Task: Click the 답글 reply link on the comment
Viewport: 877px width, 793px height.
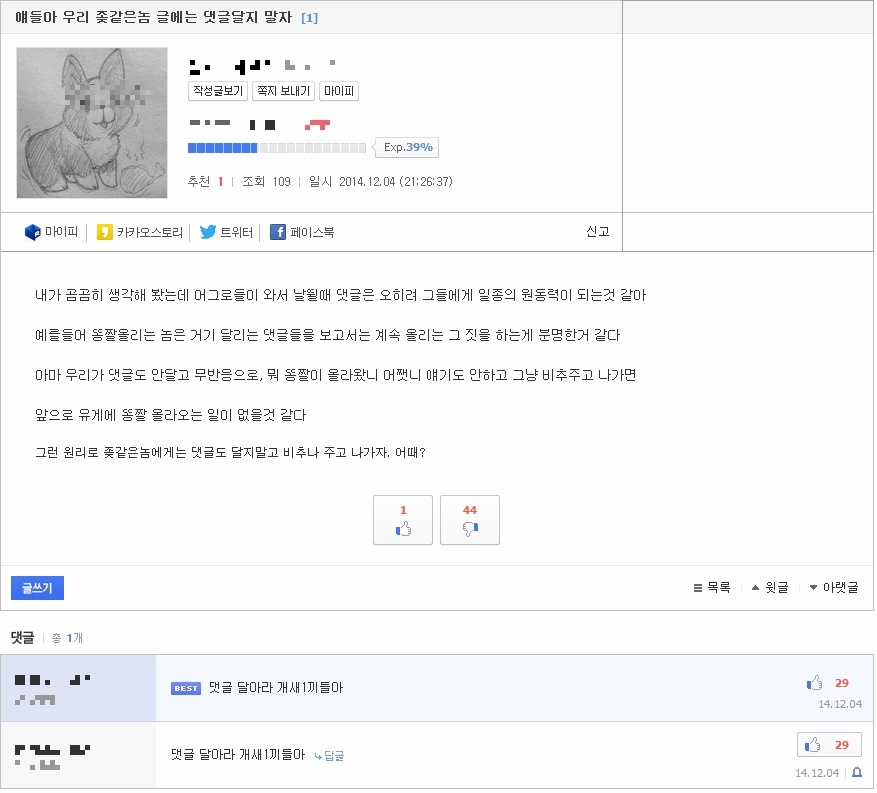Action: [x=329, y=756]
